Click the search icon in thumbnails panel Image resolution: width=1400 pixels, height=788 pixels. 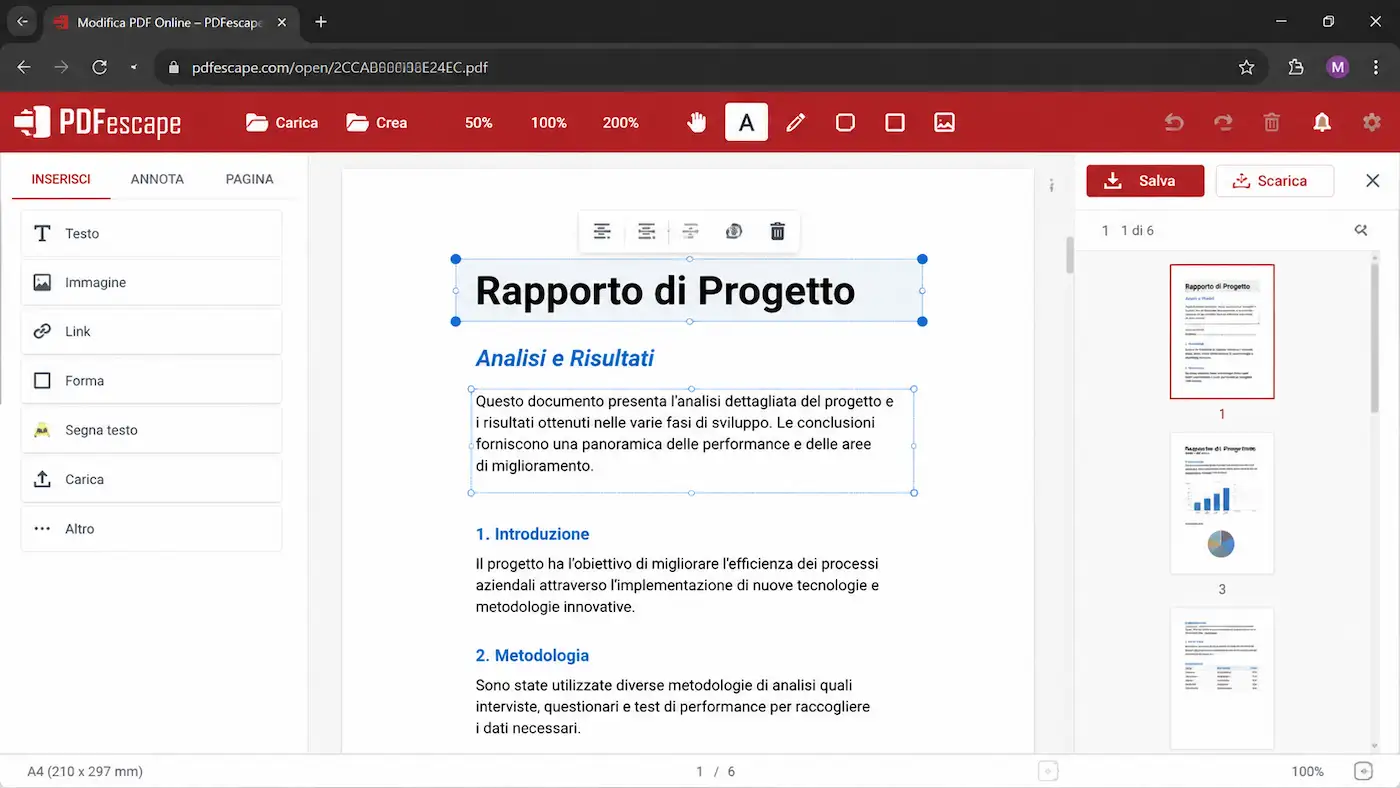coord(1361,230)
